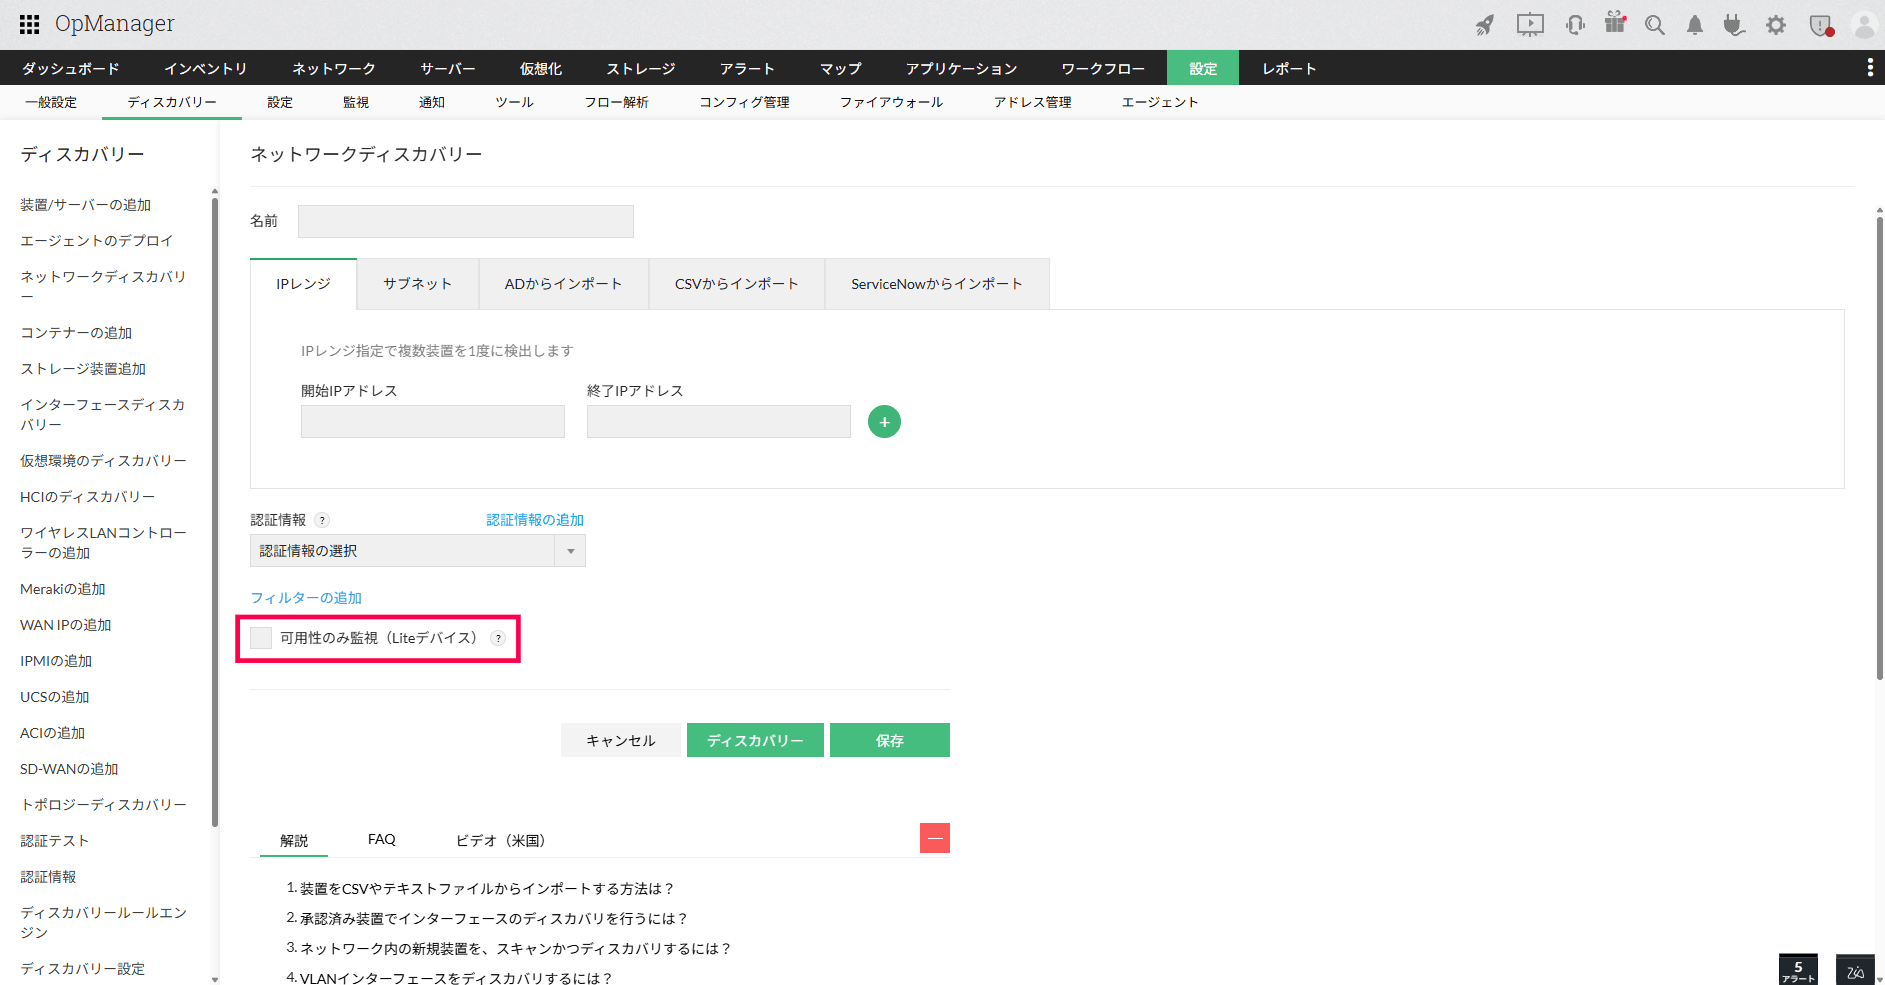Click the magnifier search icon
This screenshot has width=1885, height=985.
click(1655, 25)
